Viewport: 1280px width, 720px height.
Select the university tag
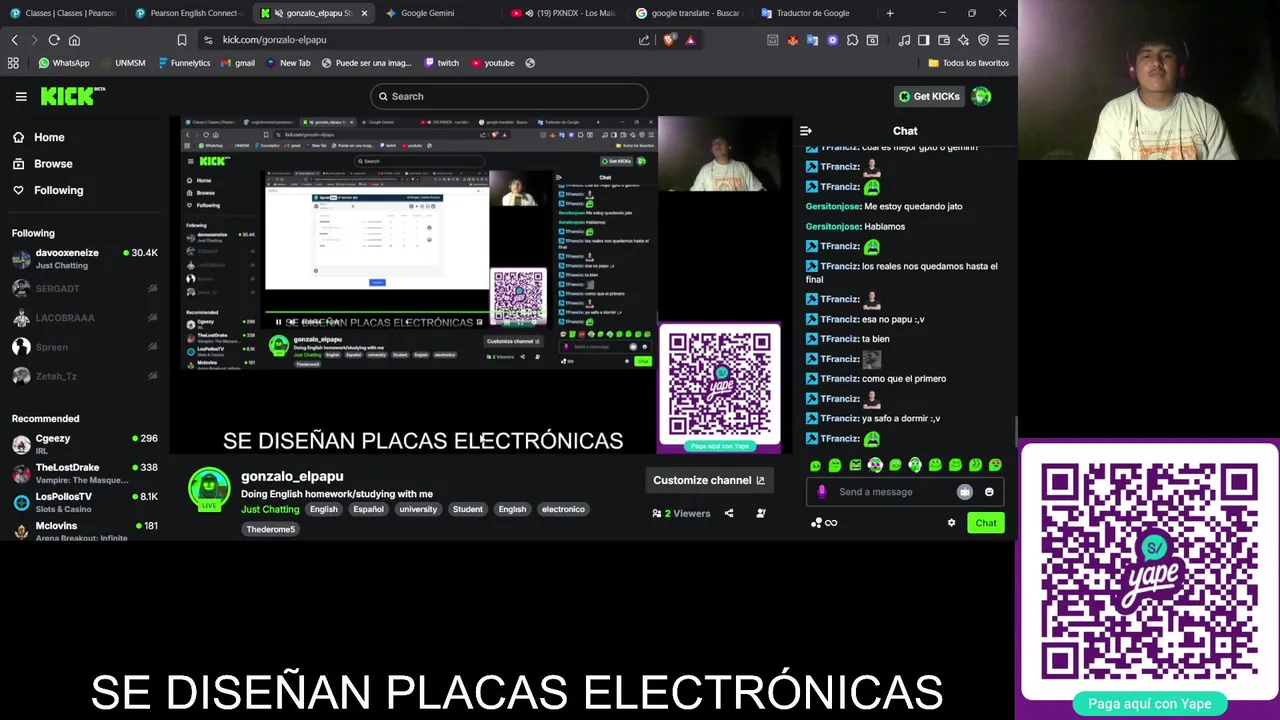[x=418, y=509]
